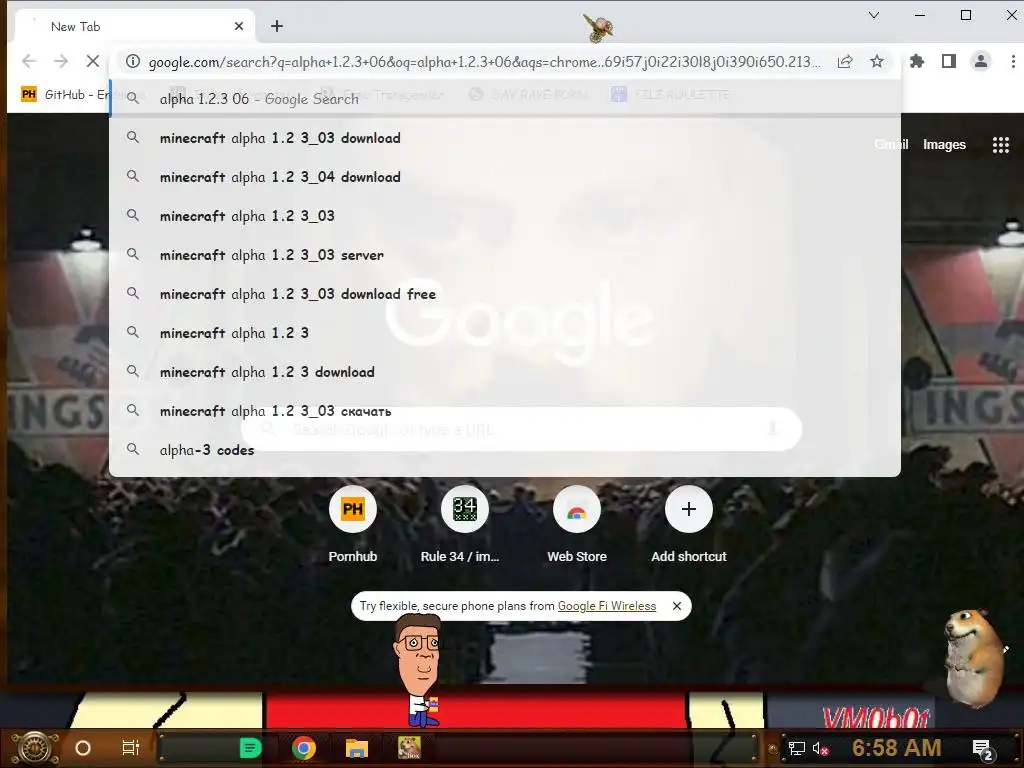The image size is (1024, 768).
Task: Expand the tab search chevron
Action: [x=874, y=15]
